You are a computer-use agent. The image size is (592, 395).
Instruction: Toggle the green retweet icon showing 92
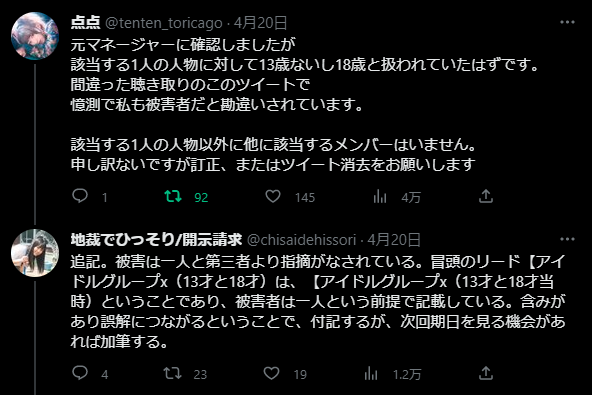(173, 196)
